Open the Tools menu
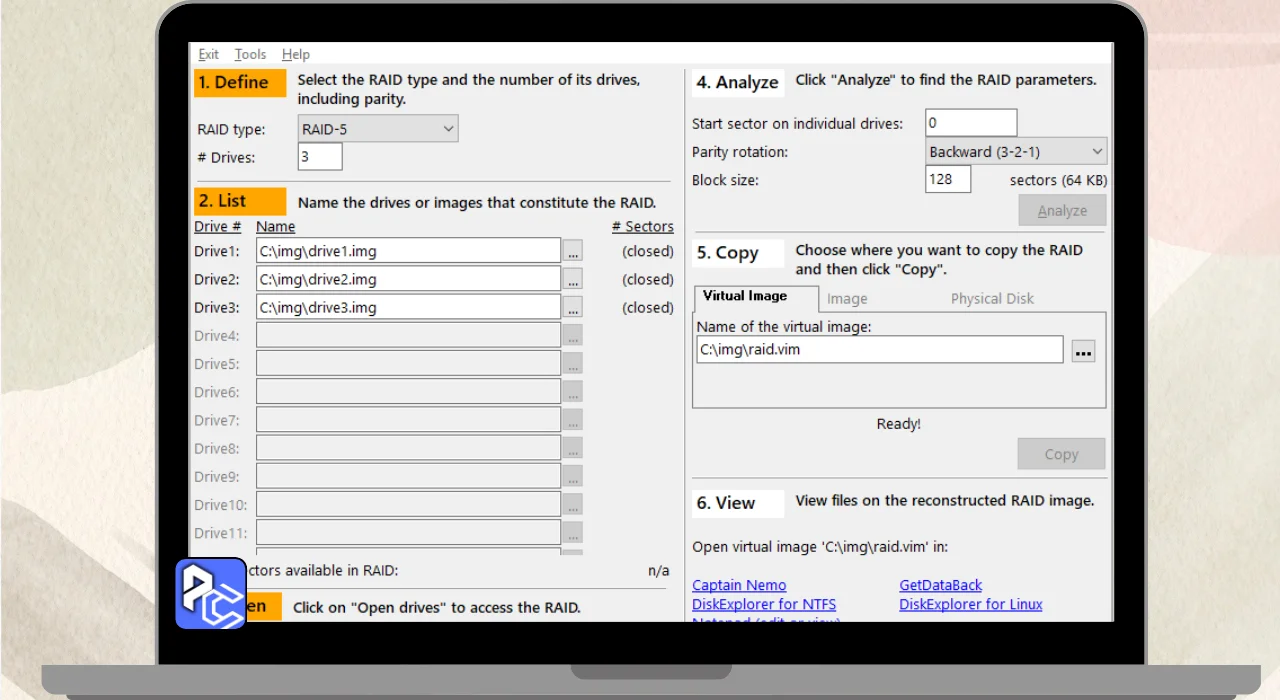Viewport: 1280px width, 700px height. click(250, 54)
